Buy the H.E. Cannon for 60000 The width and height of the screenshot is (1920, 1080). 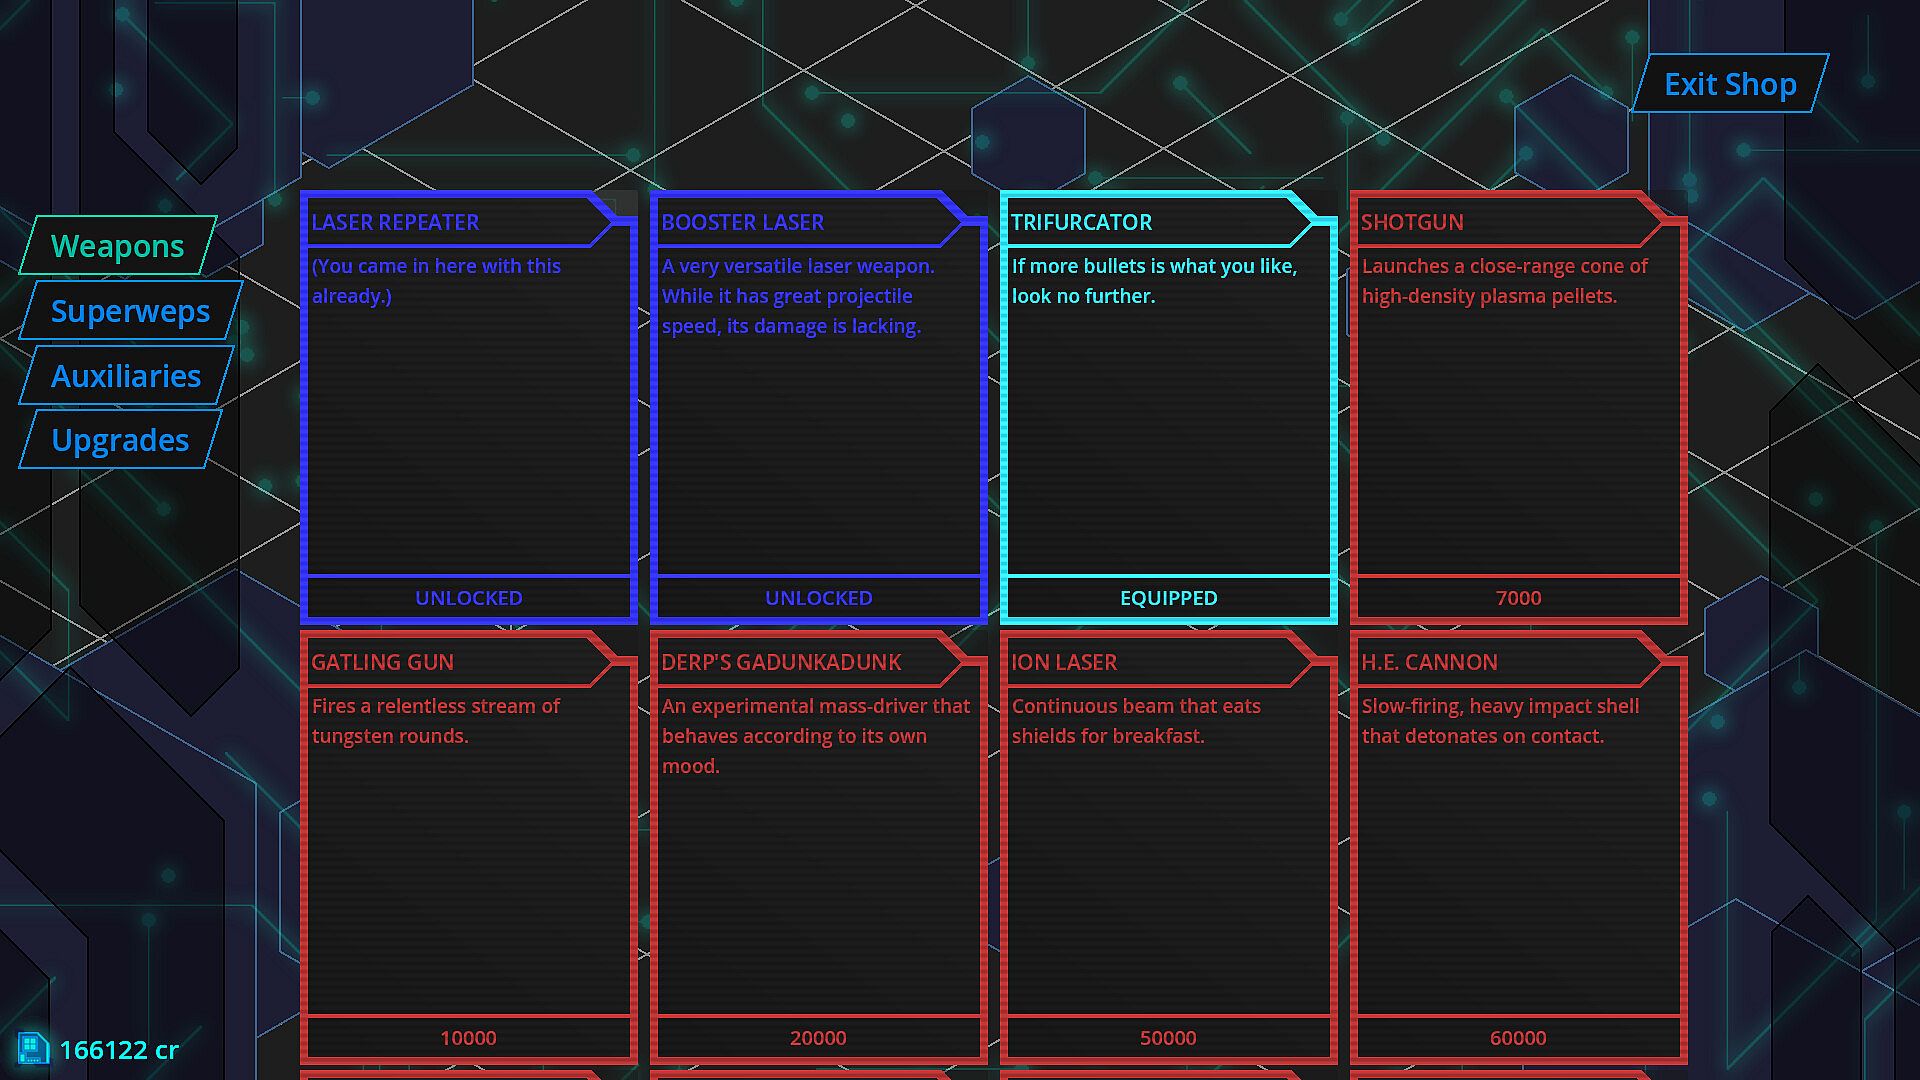point(1518,1038)
